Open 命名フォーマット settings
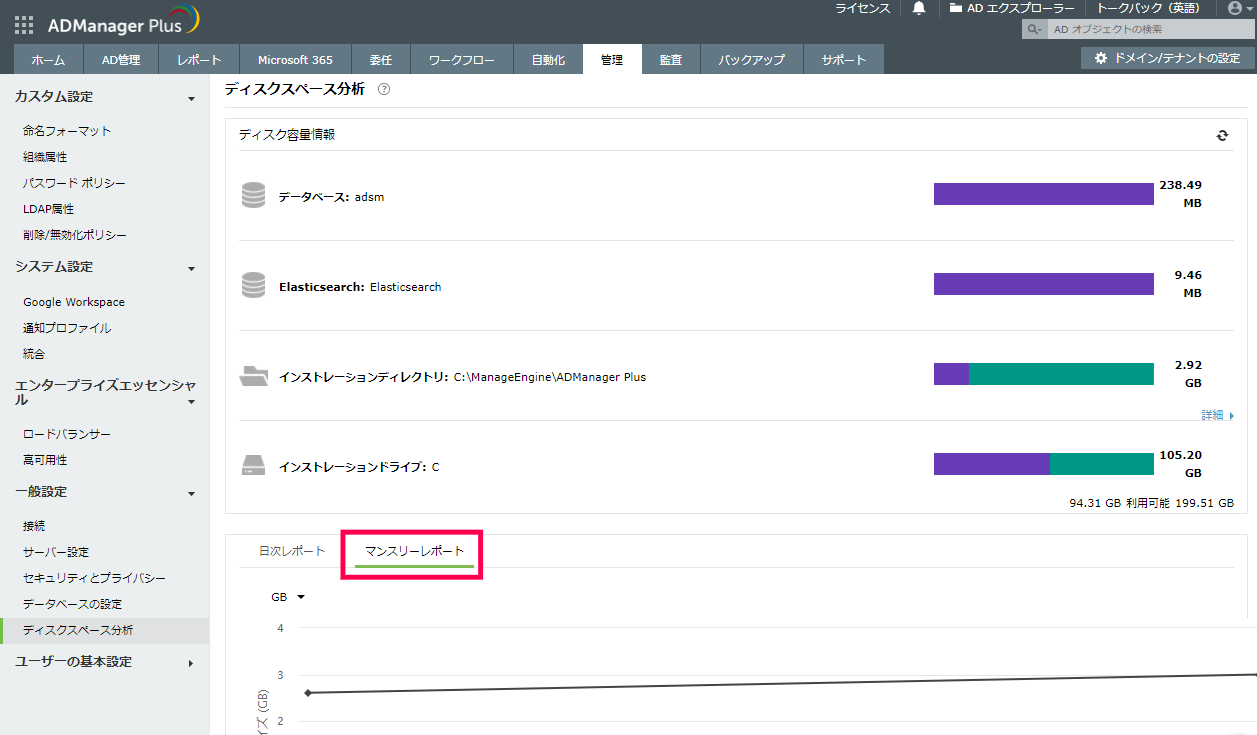This screenshot has width=1257, height=735. click(x=67, y=131)
